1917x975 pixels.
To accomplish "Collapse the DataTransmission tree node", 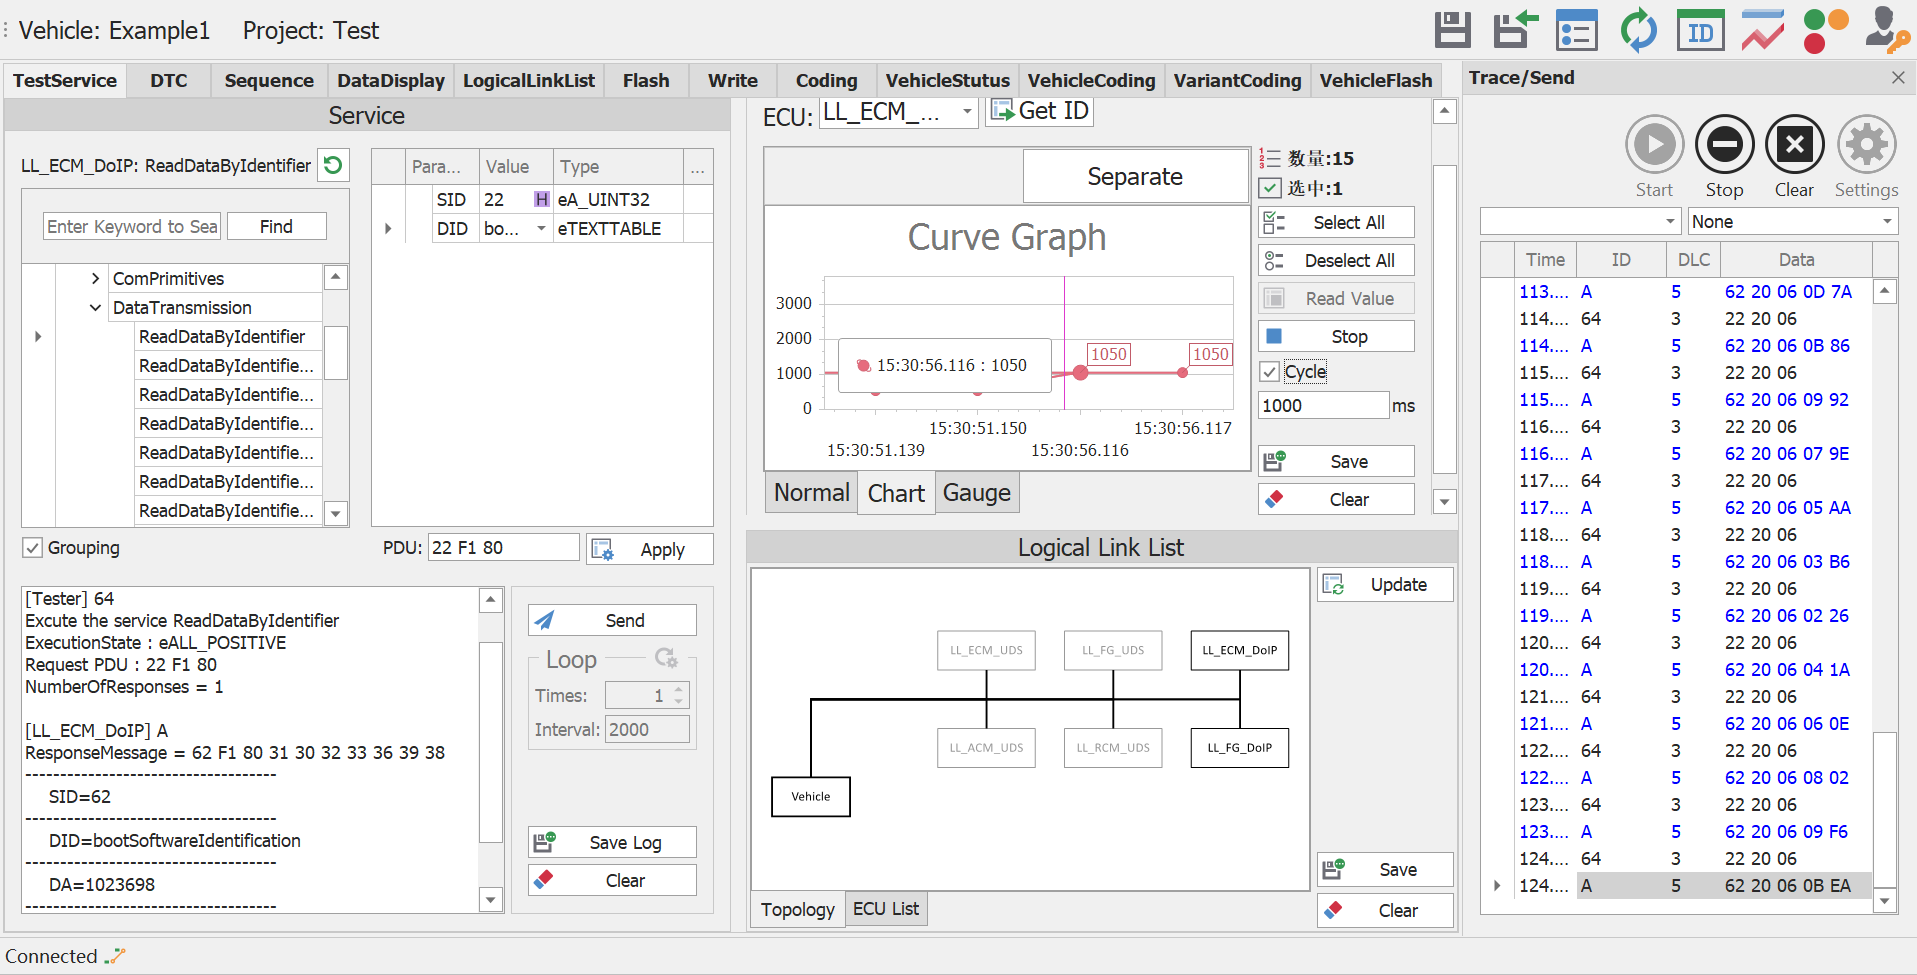I will [x=95, y=307].
